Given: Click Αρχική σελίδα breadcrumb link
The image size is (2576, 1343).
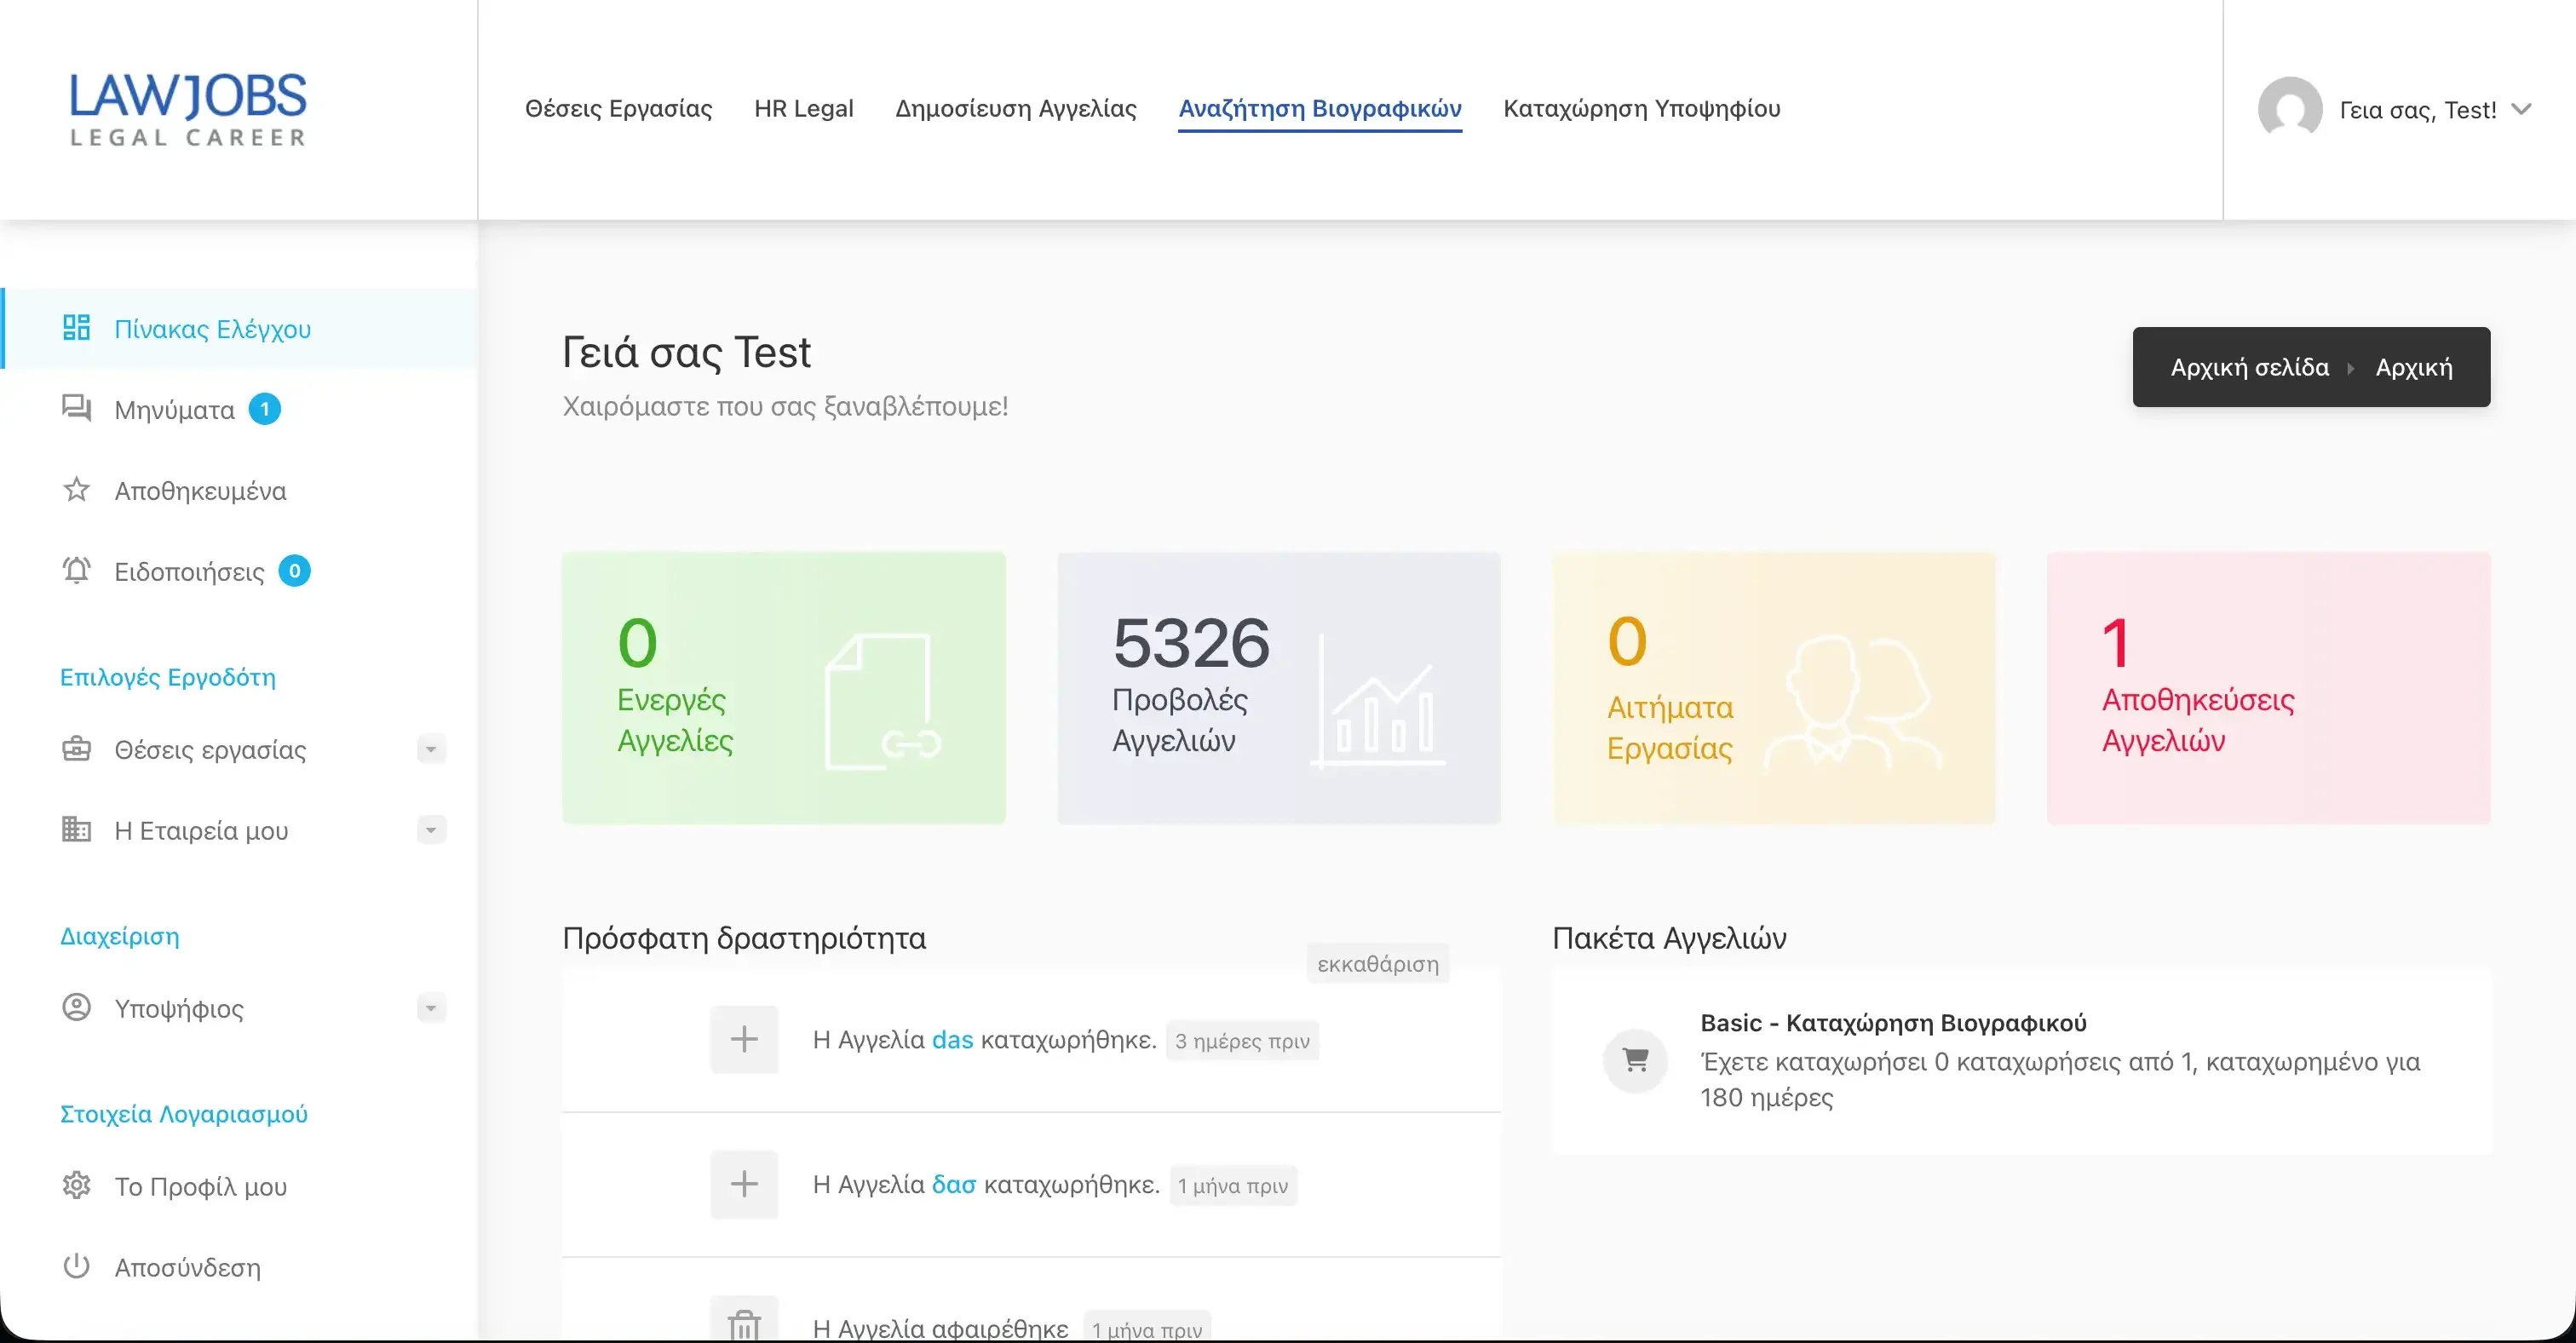Looking at the screenshot, I should pyautogui.click(x=2250, y=367).
